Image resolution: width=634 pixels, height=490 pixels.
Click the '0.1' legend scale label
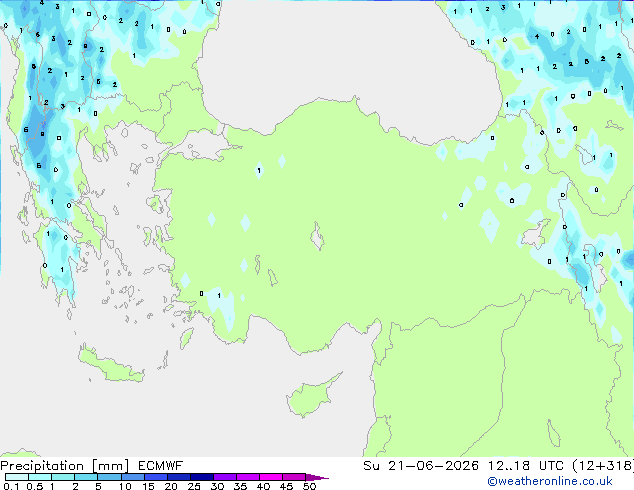coord(11,486)
